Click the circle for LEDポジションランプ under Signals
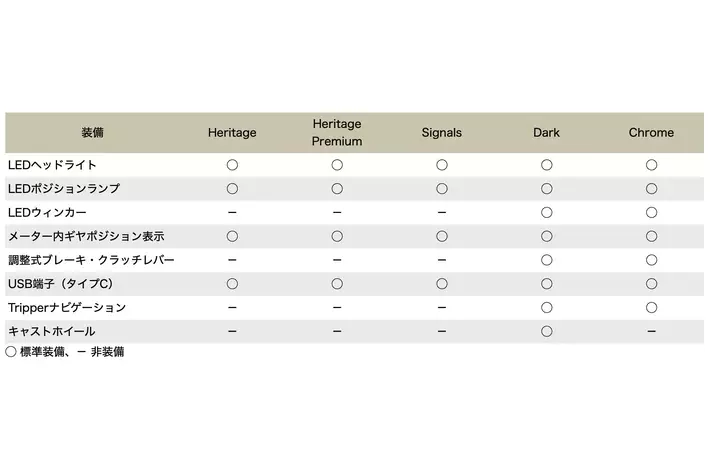The image size is (710, 474). (x=442, y=188)
